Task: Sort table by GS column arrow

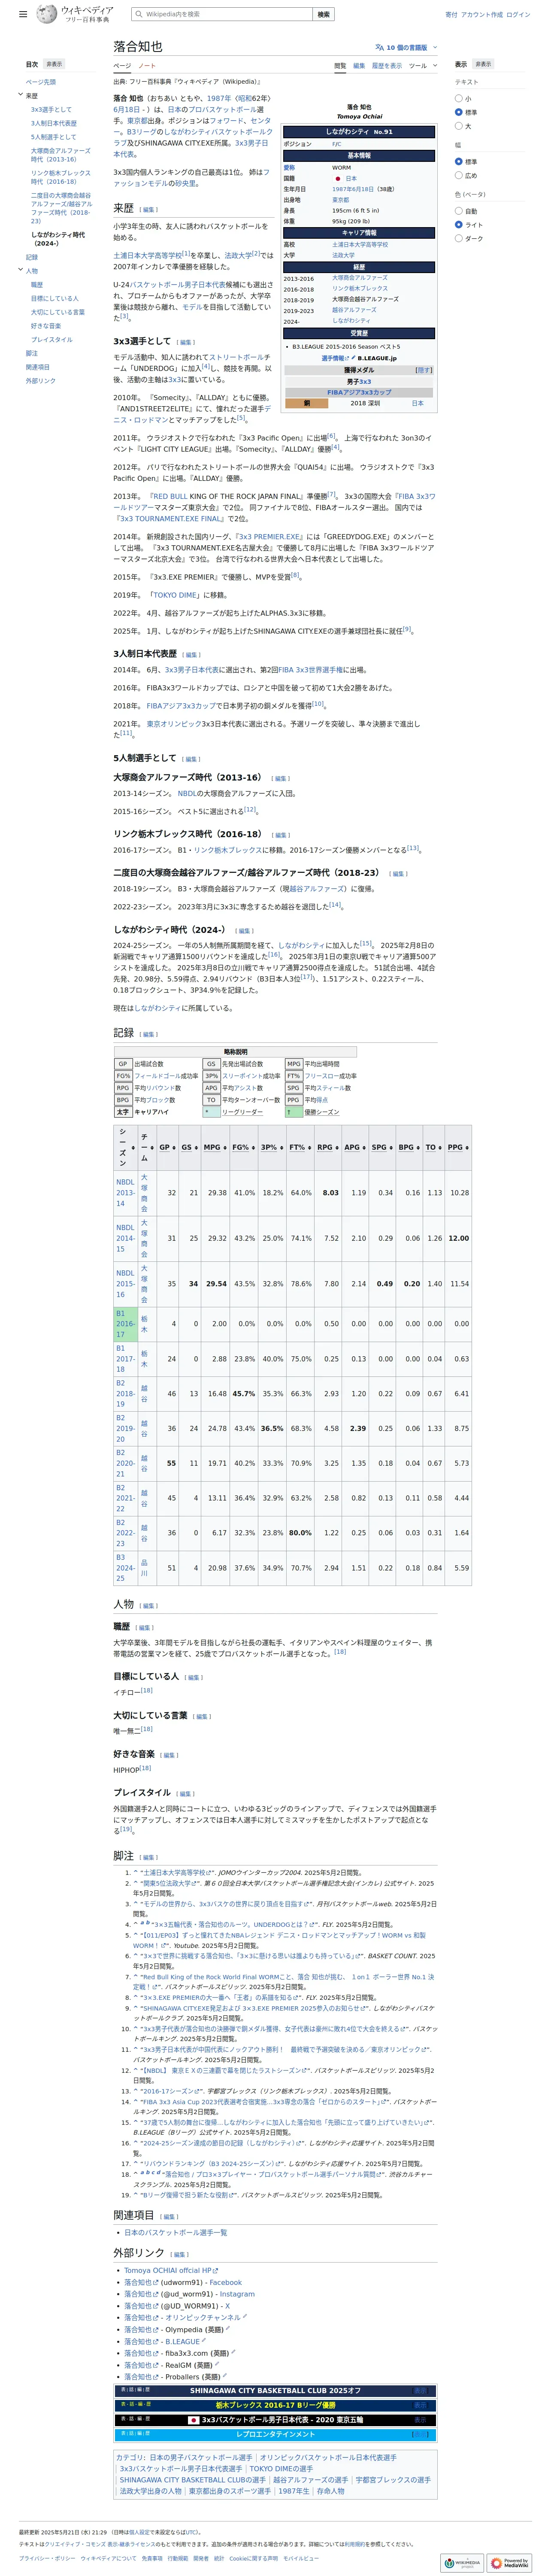Action: point(196,1147)
